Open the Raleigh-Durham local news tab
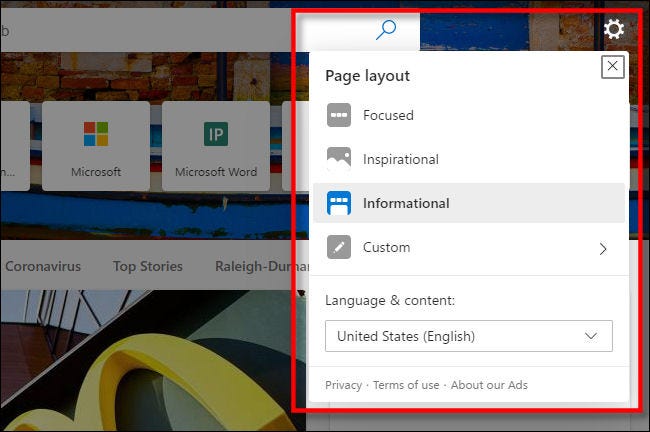The width and height of the screenshot is (650, 432). tap(255, 266)
